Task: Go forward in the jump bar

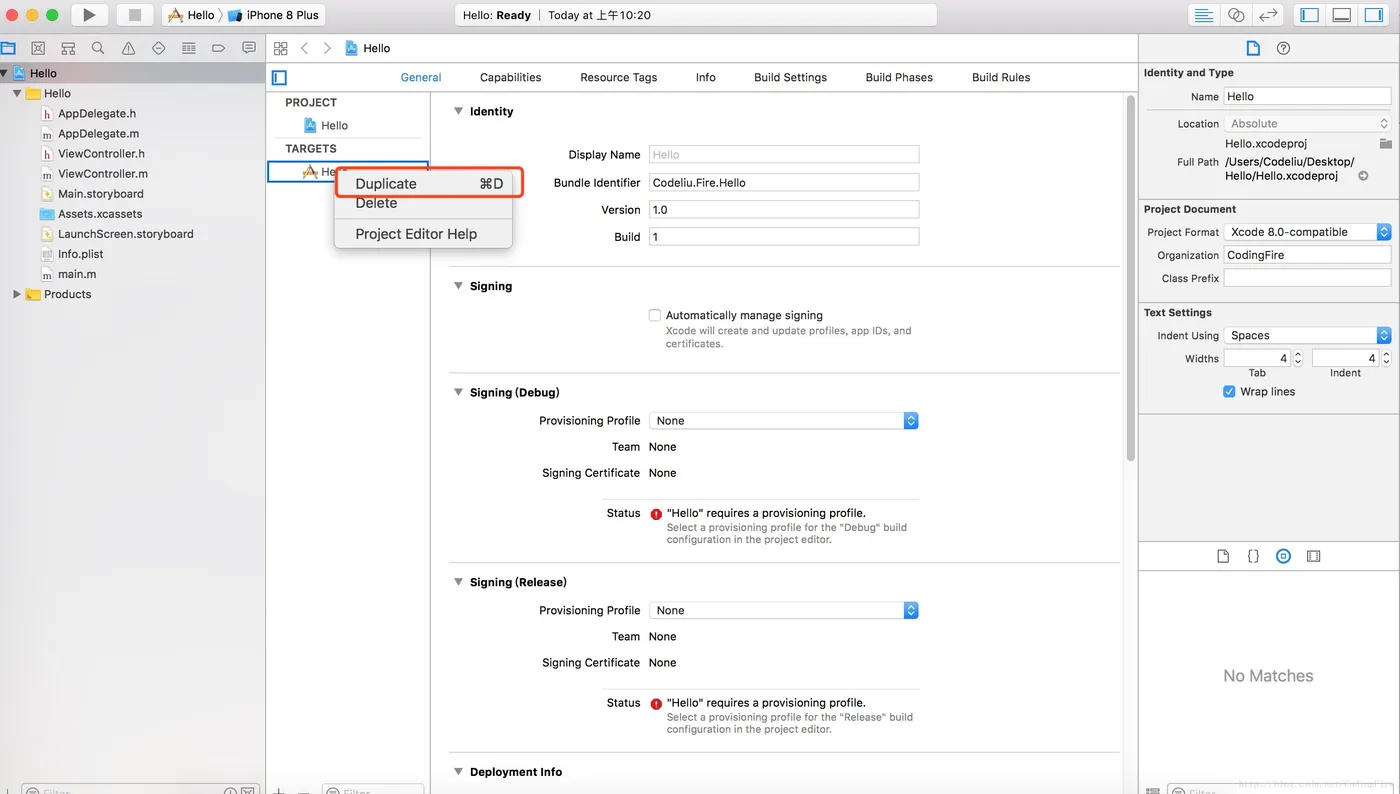Action: 327,48
